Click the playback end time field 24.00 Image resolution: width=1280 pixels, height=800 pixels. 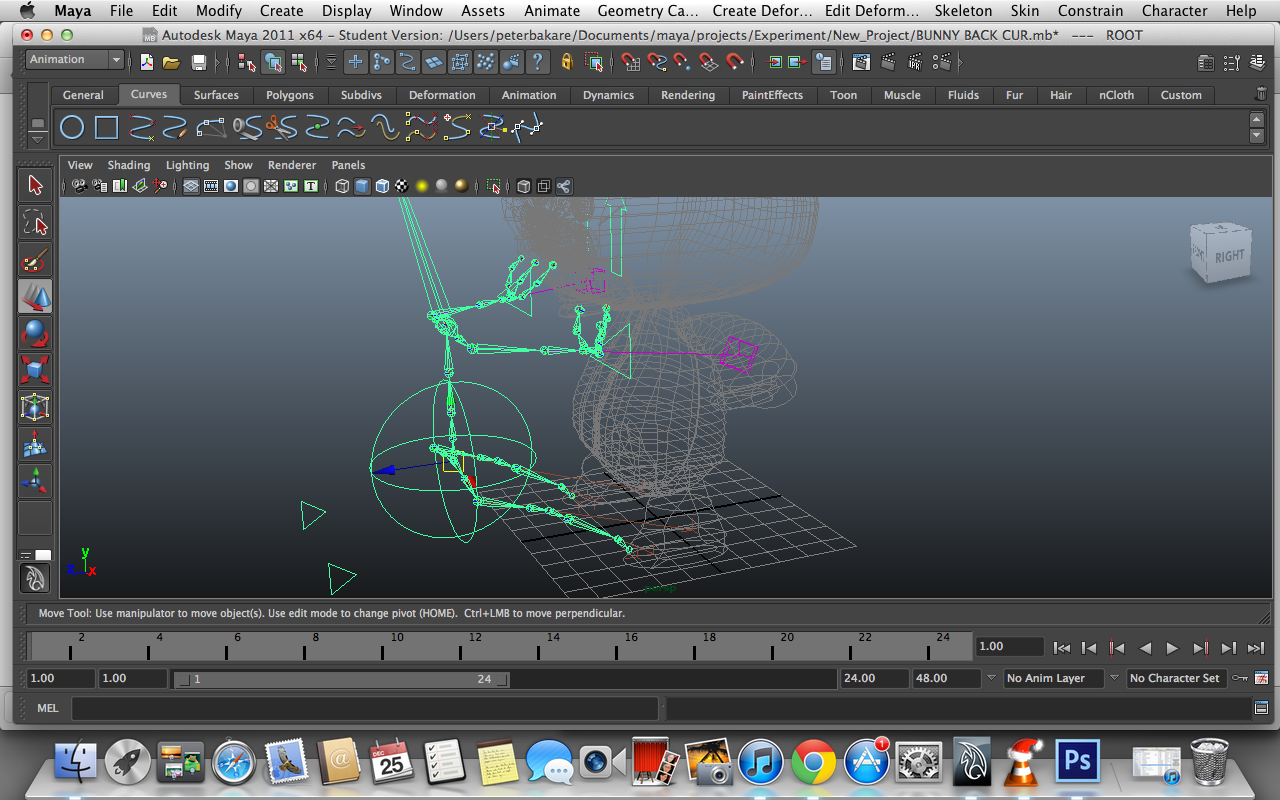(x=874, y=678)
